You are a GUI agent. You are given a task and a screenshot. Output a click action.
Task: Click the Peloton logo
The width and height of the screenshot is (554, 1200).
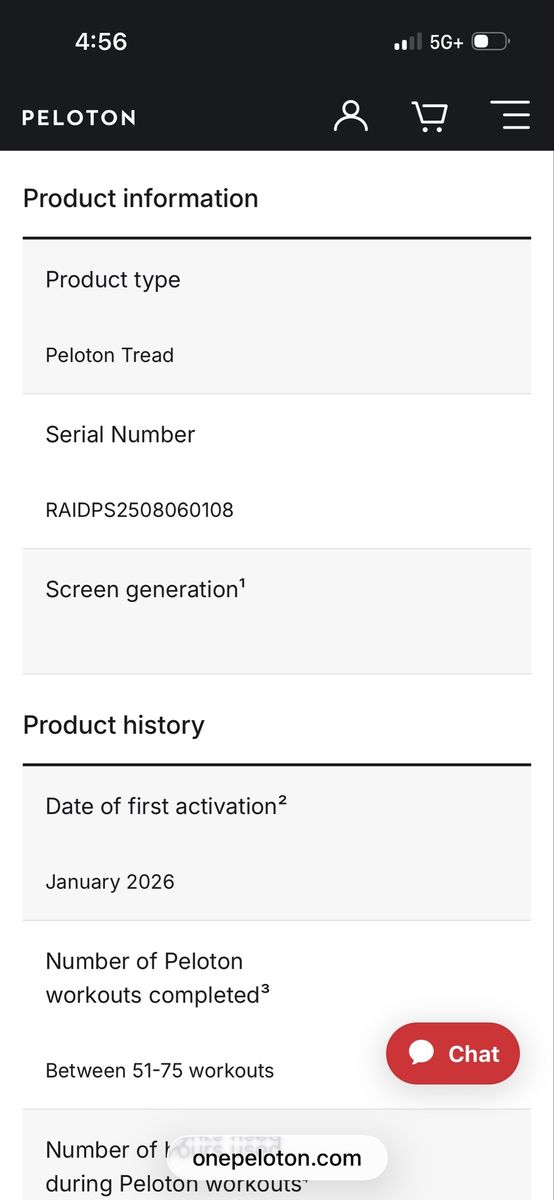point(79,117)
